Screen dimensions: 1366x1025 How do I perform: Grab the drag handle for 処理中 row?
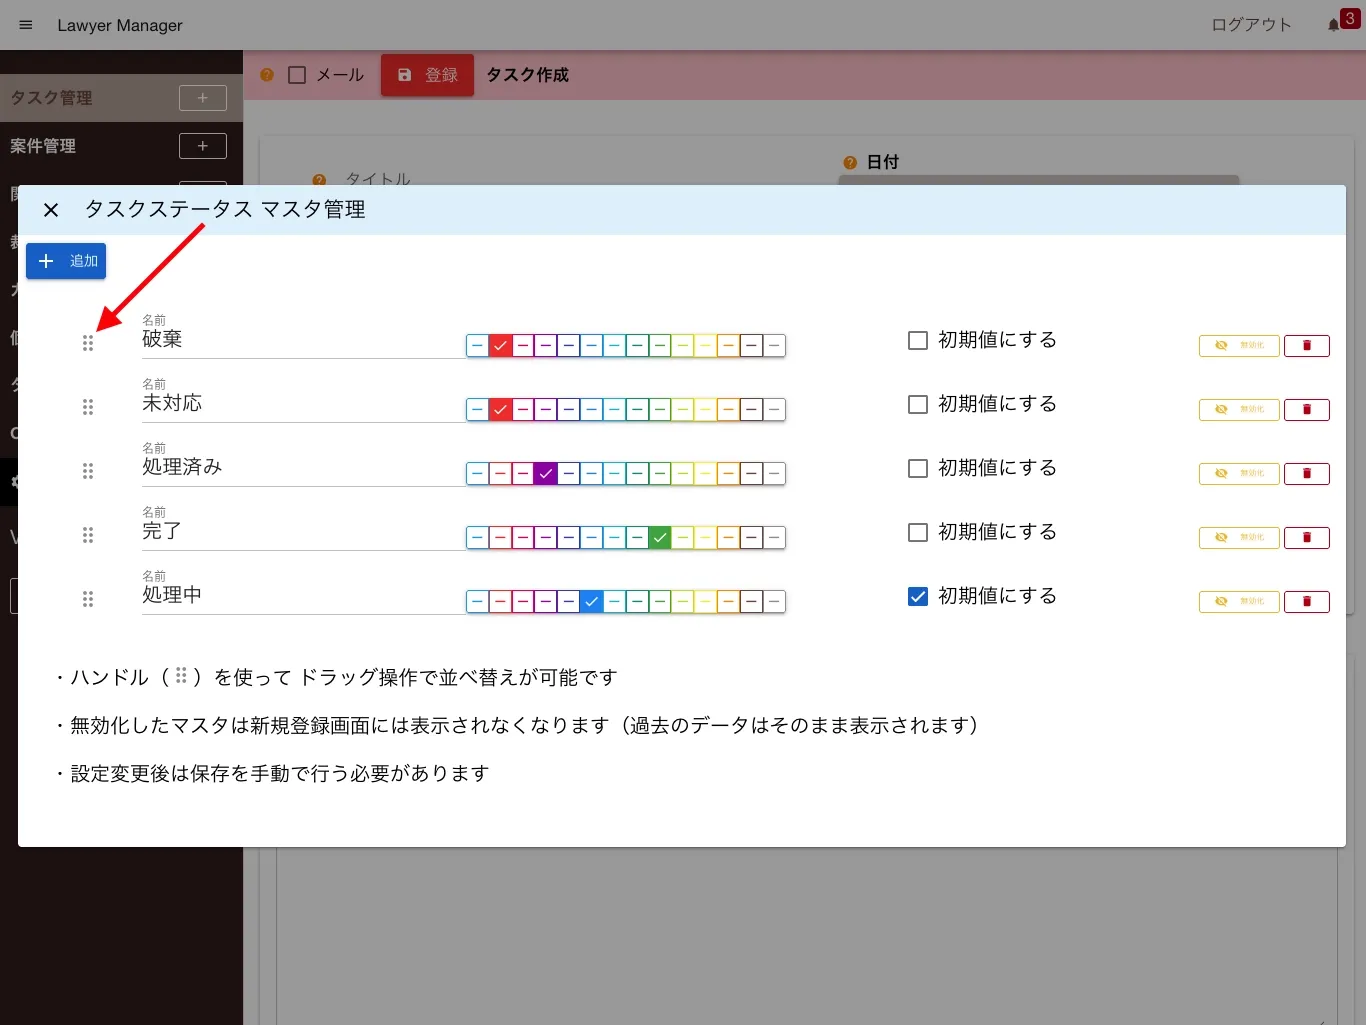[x=88, y=599]
